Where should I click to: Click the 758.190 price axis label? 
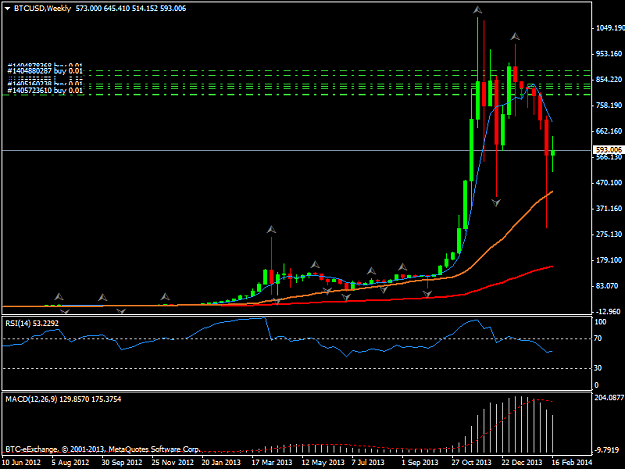pyautogui.click(x=609, y=105)
